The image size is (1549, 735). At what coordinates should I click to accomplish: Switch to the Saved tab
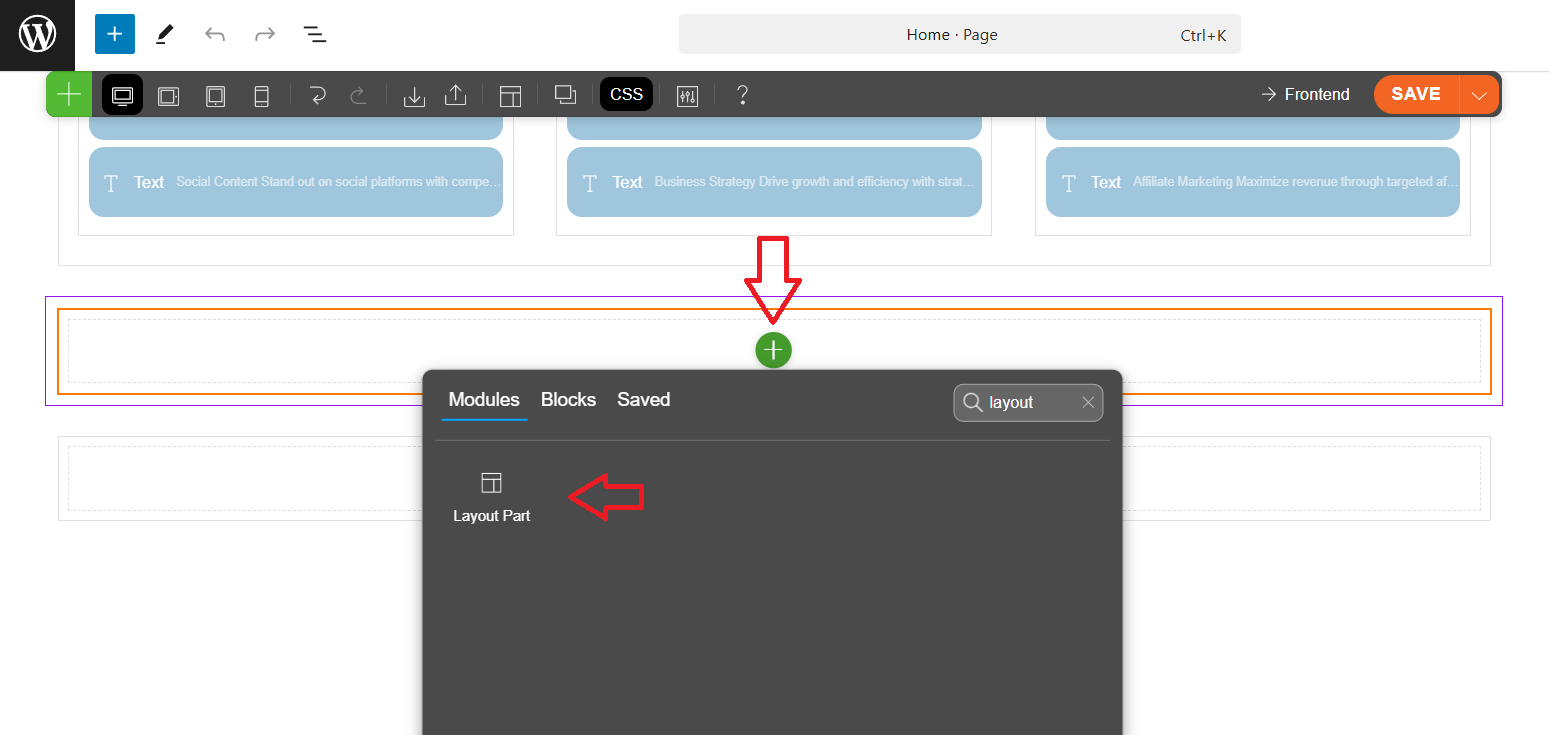(643, 400)
